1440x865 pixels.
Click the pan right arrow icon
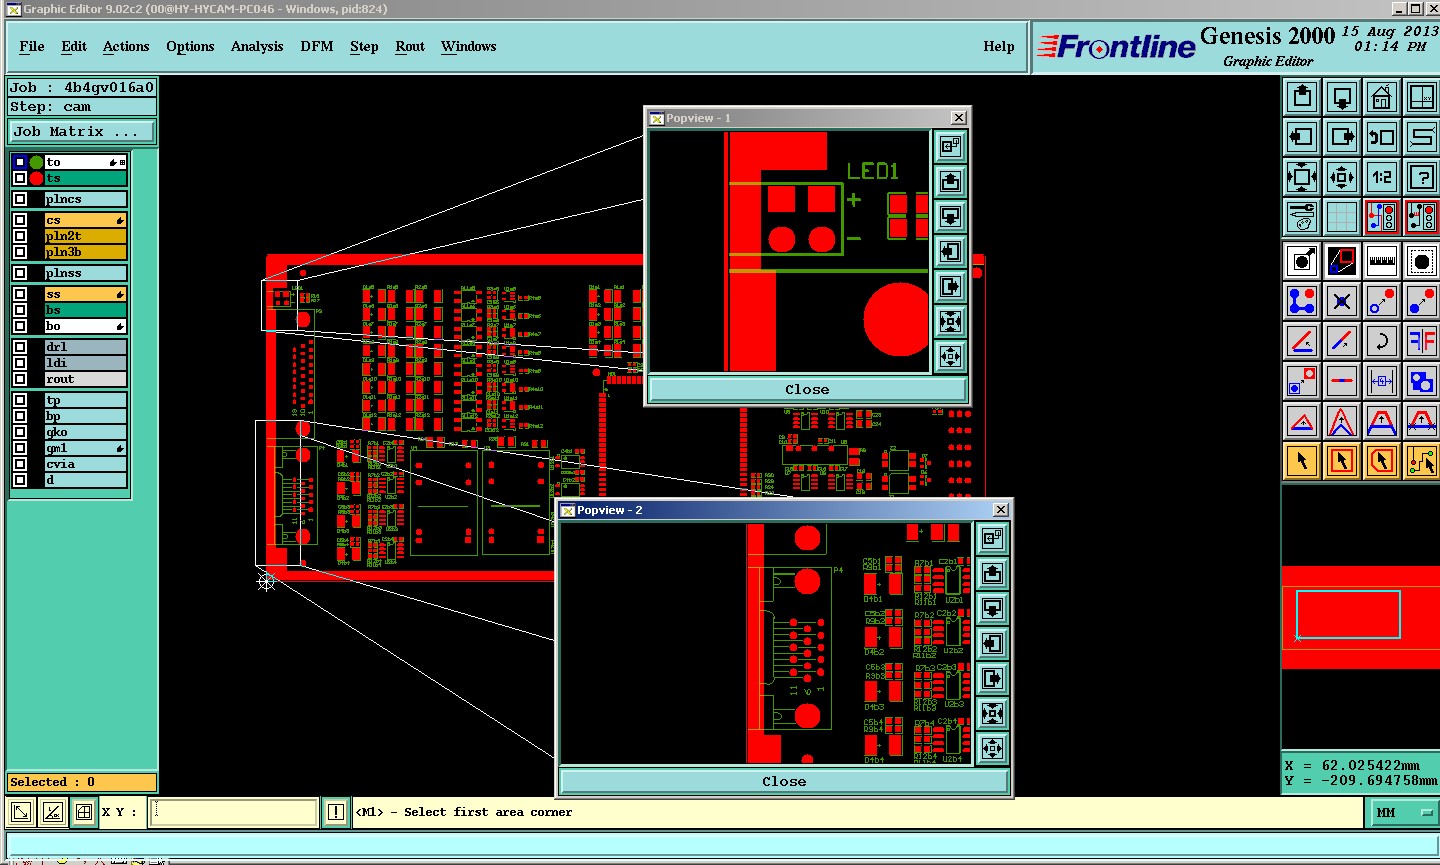click(x=1342, y=137)
